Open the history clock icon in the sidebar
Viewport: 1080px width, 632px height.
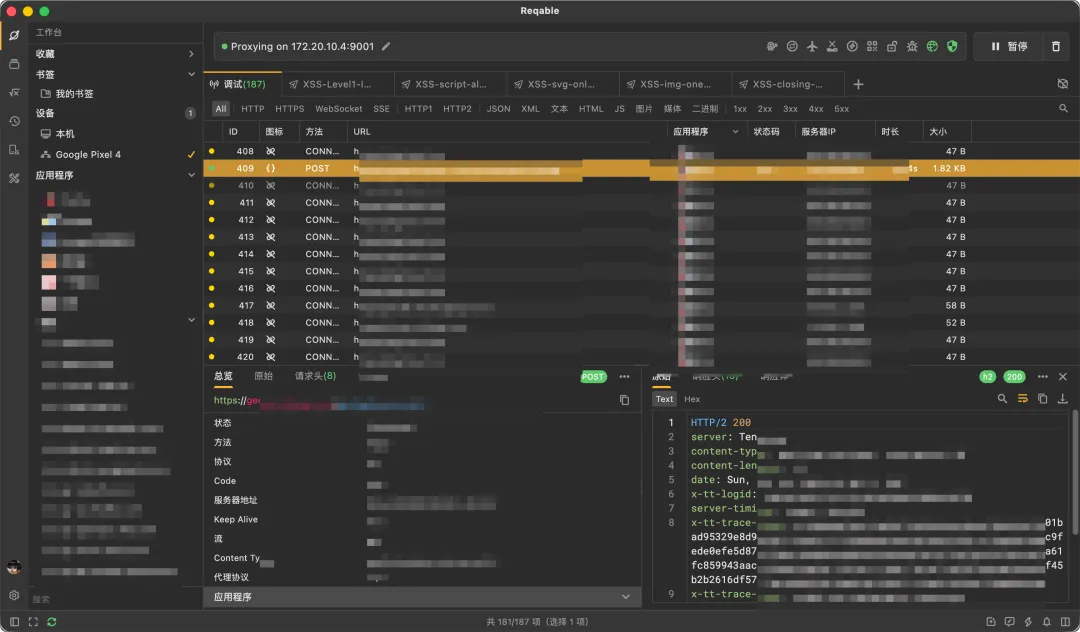(x=14, y=121)
